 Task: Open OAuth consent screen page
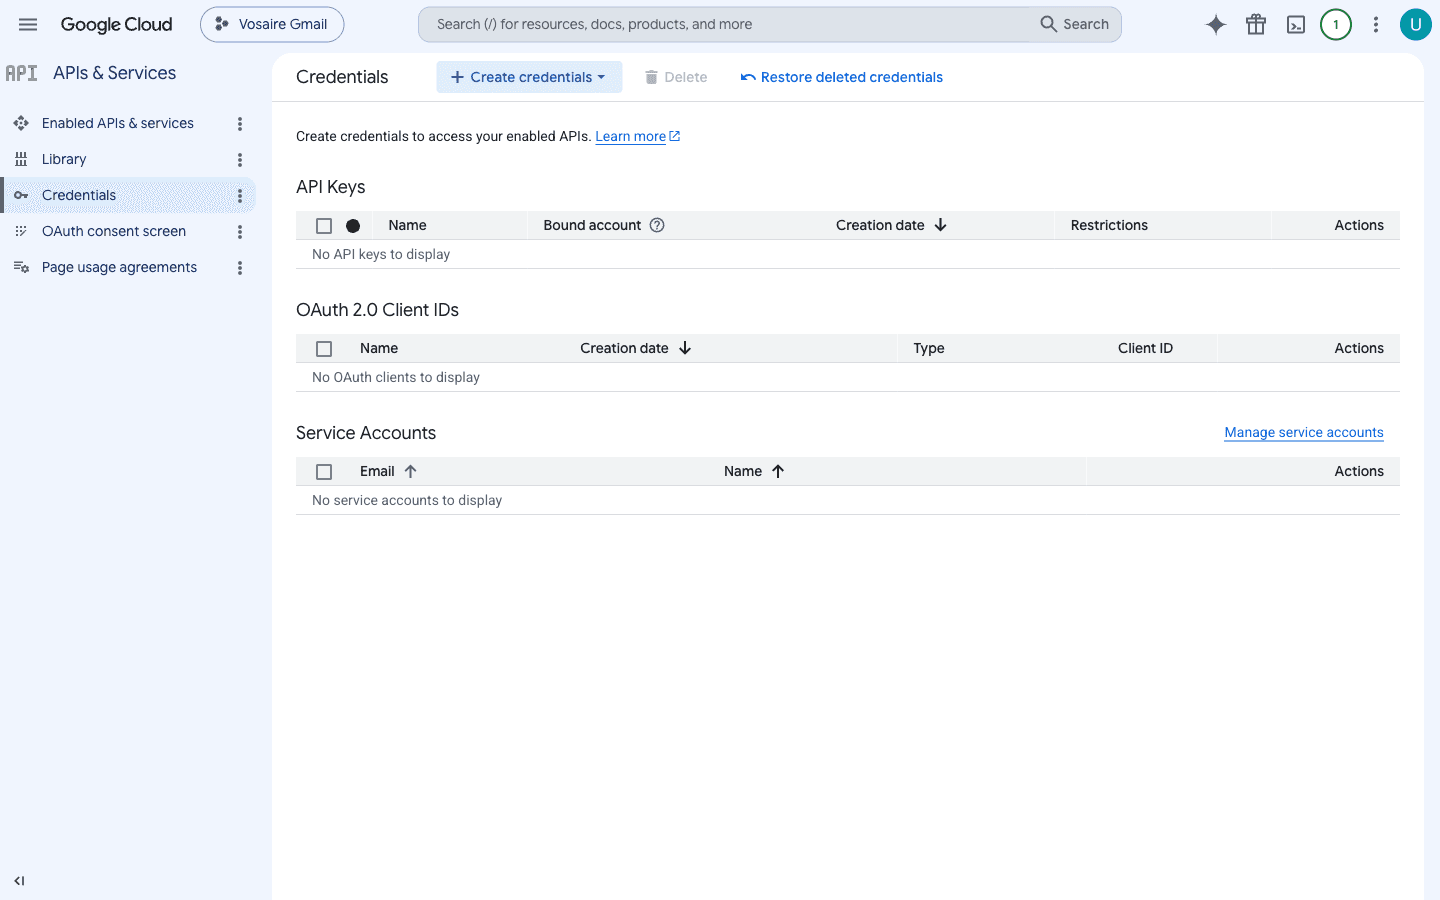click(114, 231)
